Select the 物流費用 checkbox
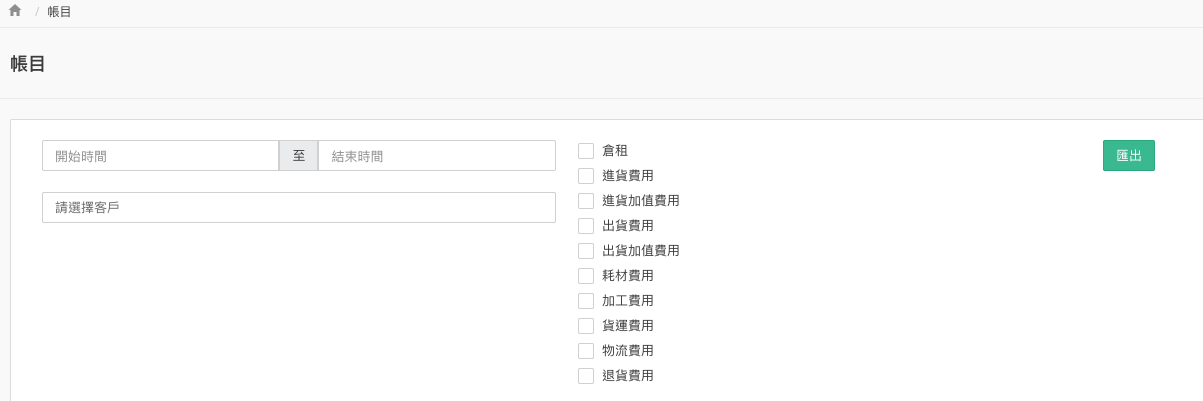 pos(586,351)
